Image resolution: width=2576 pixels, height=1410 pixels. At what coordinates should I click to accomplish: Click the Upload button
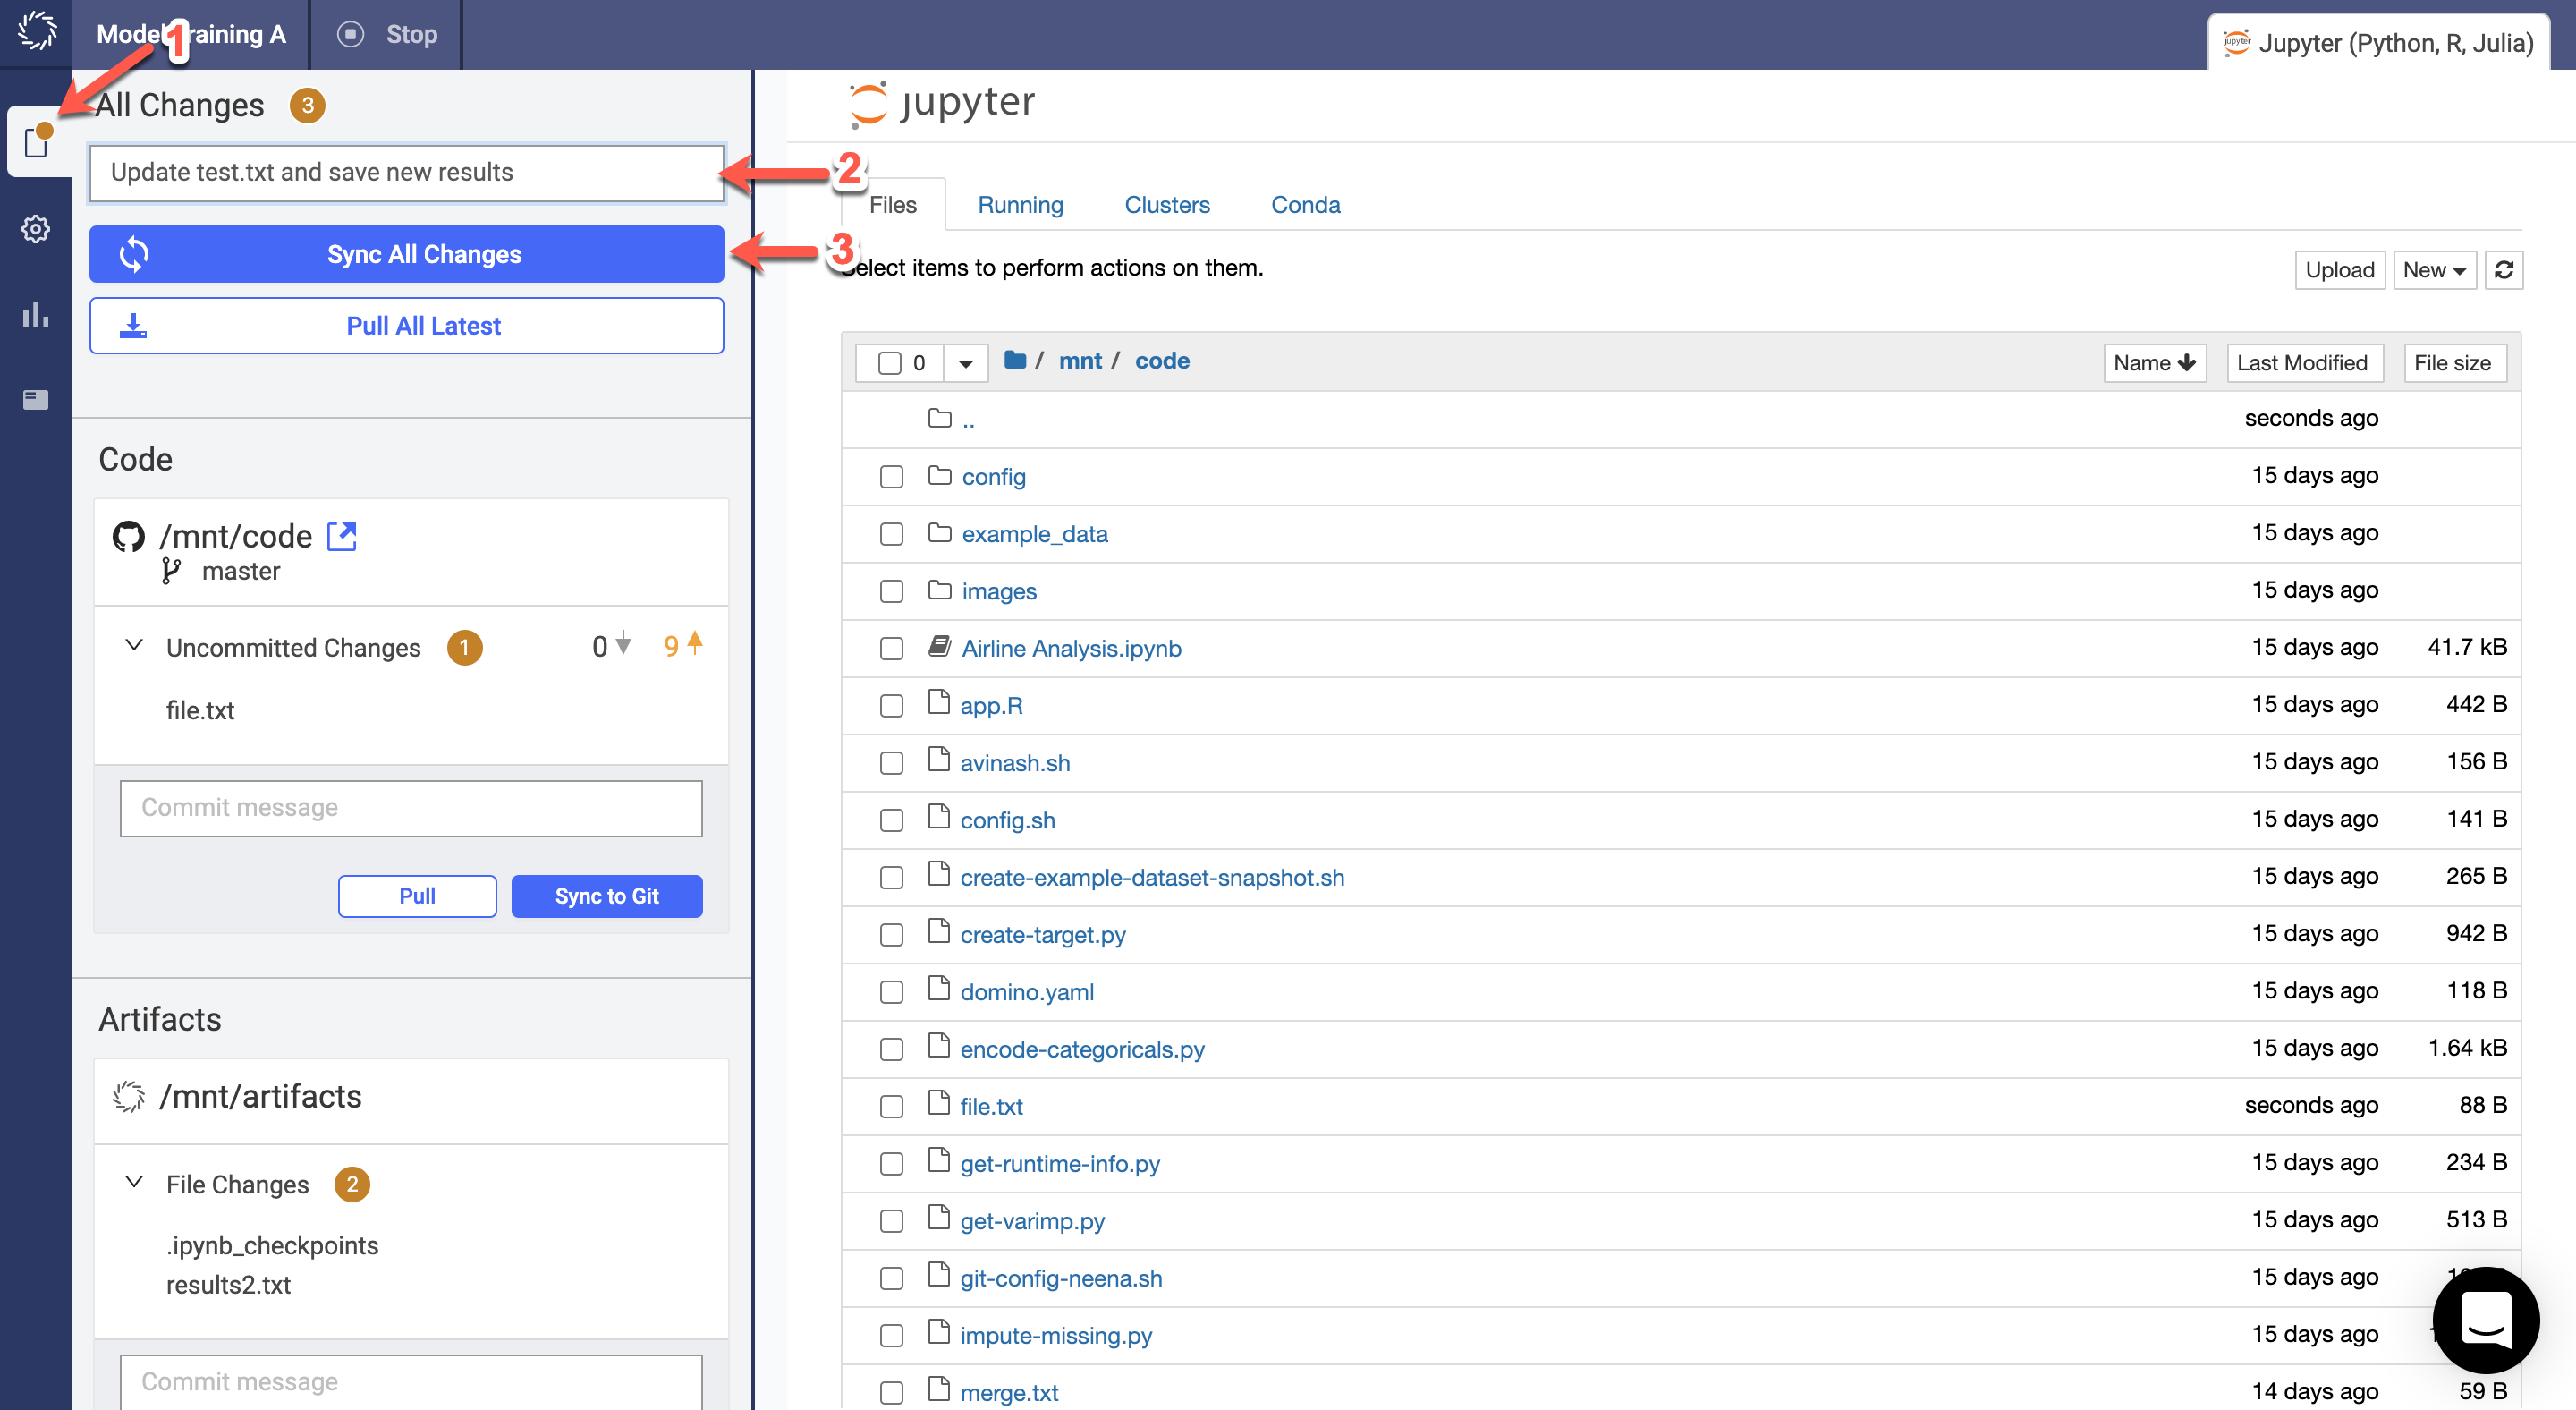2339,270
